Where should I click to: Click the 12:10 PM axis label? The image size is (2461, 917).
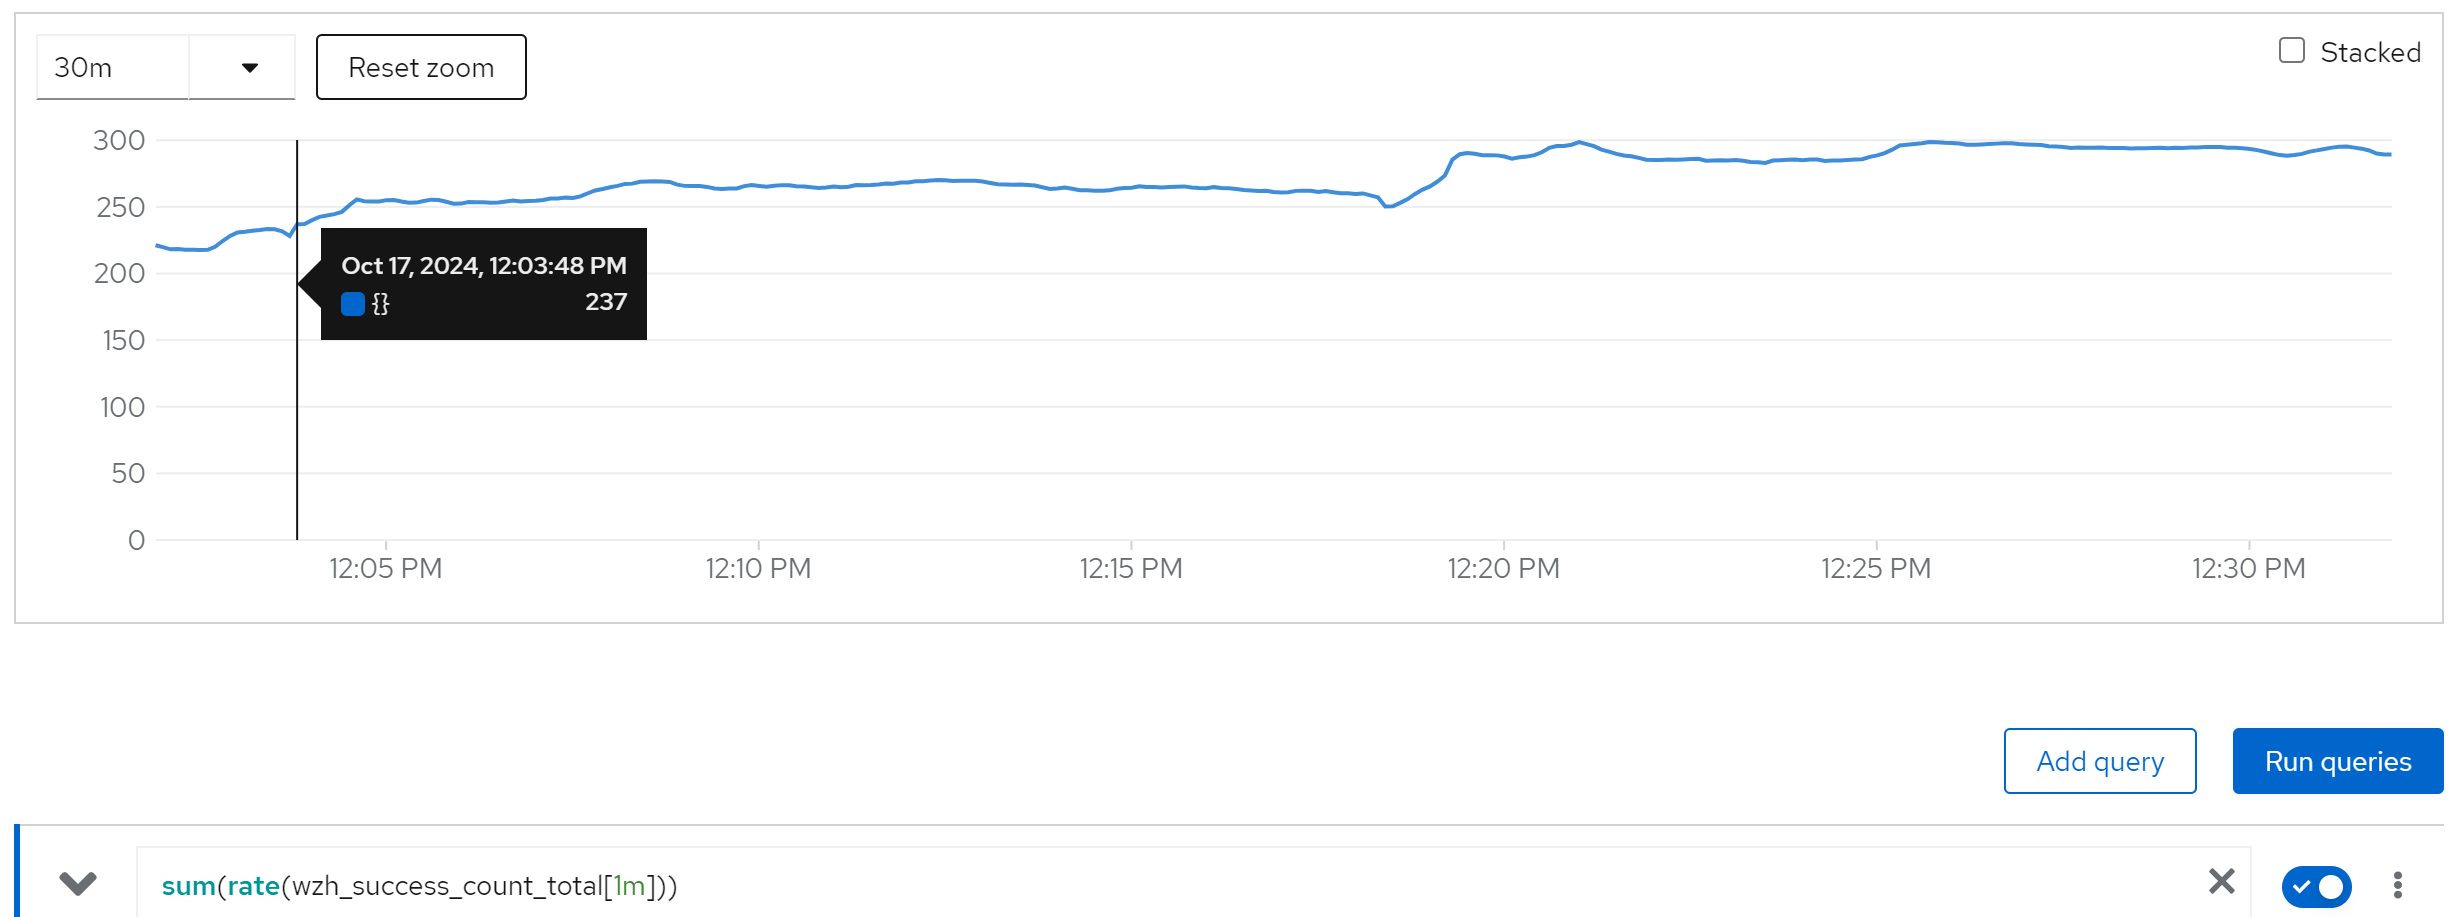(x=758, y=568)
